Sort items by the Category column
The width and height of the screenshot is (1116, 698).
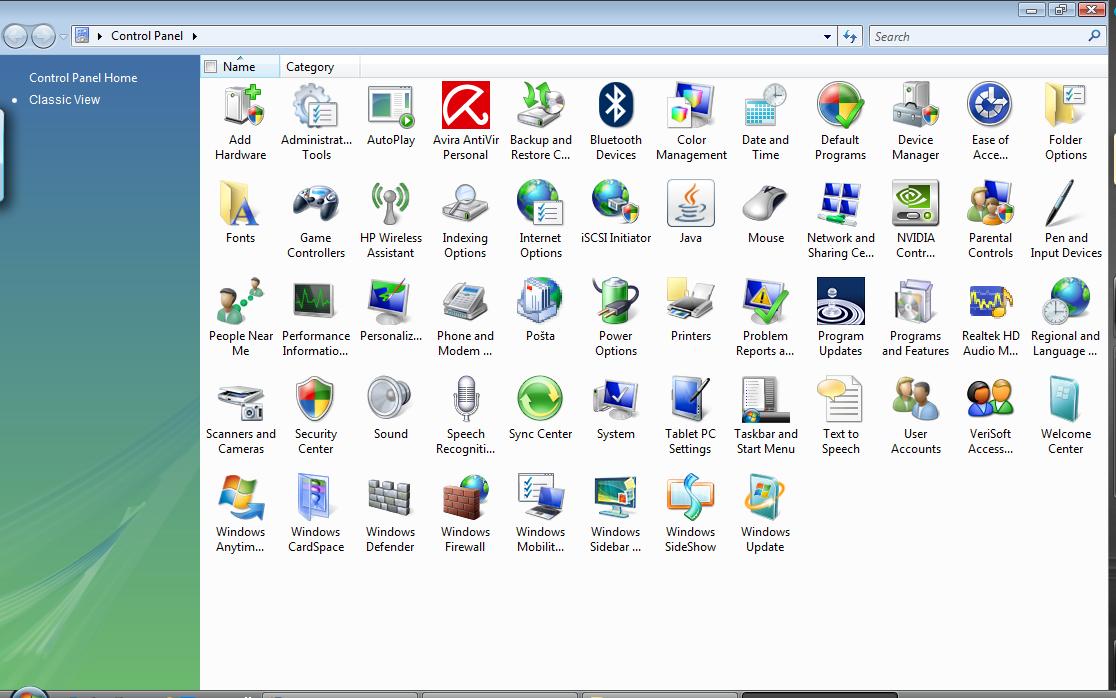click(x=310, y=67)
